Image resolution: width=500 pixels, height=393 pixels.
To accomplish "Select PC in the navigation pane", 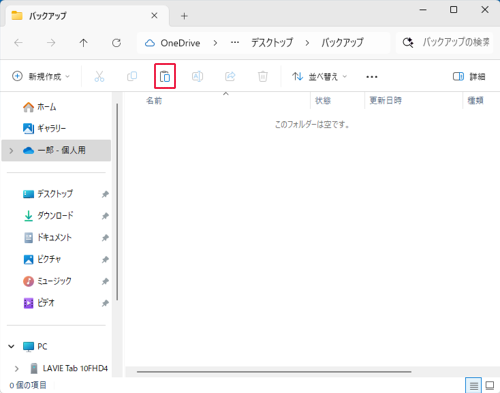I will pos(35,346).
